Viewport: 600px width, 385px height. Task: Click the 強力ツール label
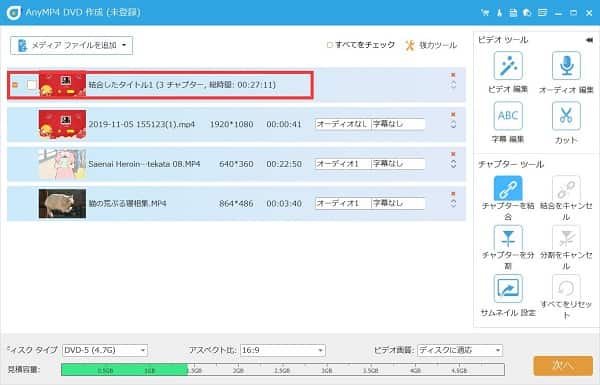[438, 45]
